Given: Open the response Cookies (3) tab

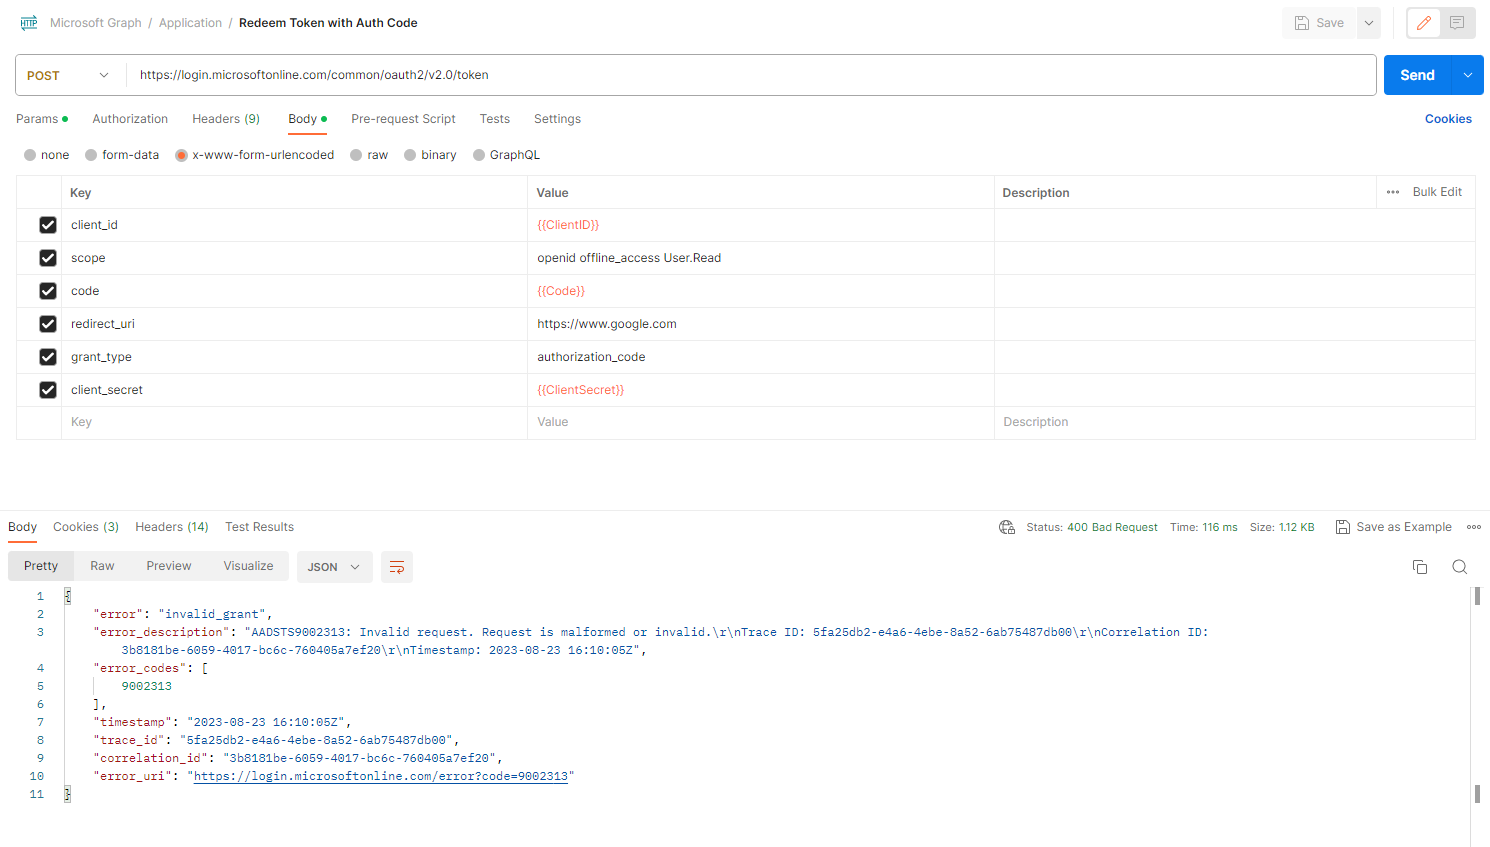Looking at the screenshot, I should [86, 527].
